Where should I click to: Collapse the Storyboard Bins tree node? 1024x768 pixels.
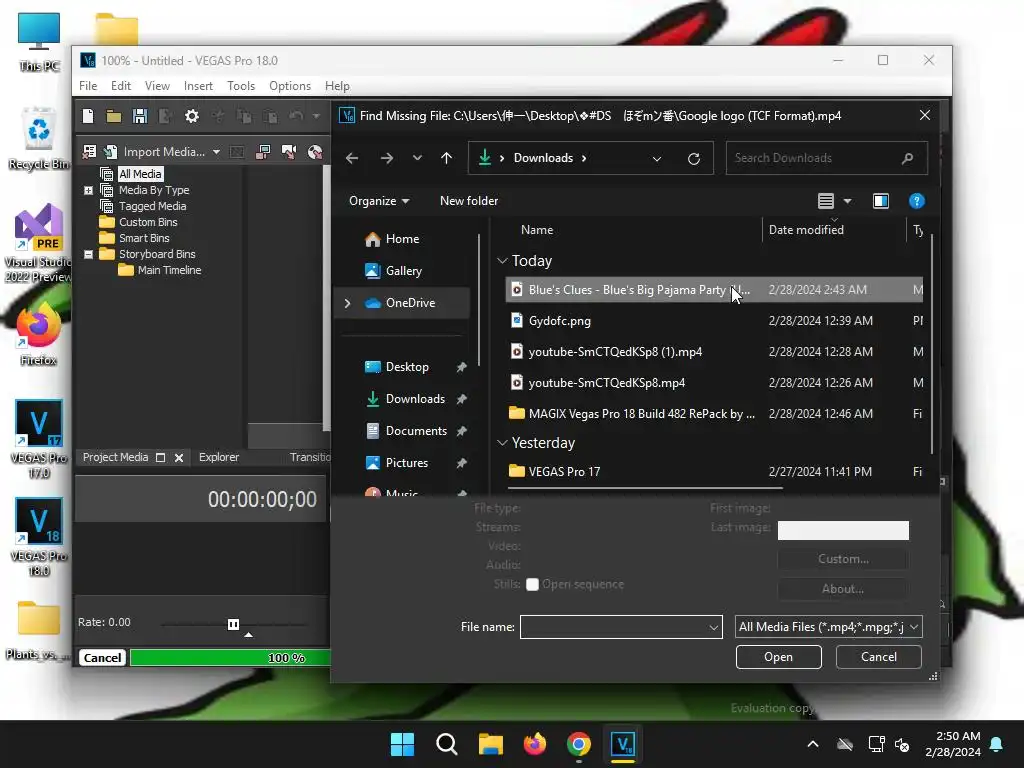[x=88, y=255]
